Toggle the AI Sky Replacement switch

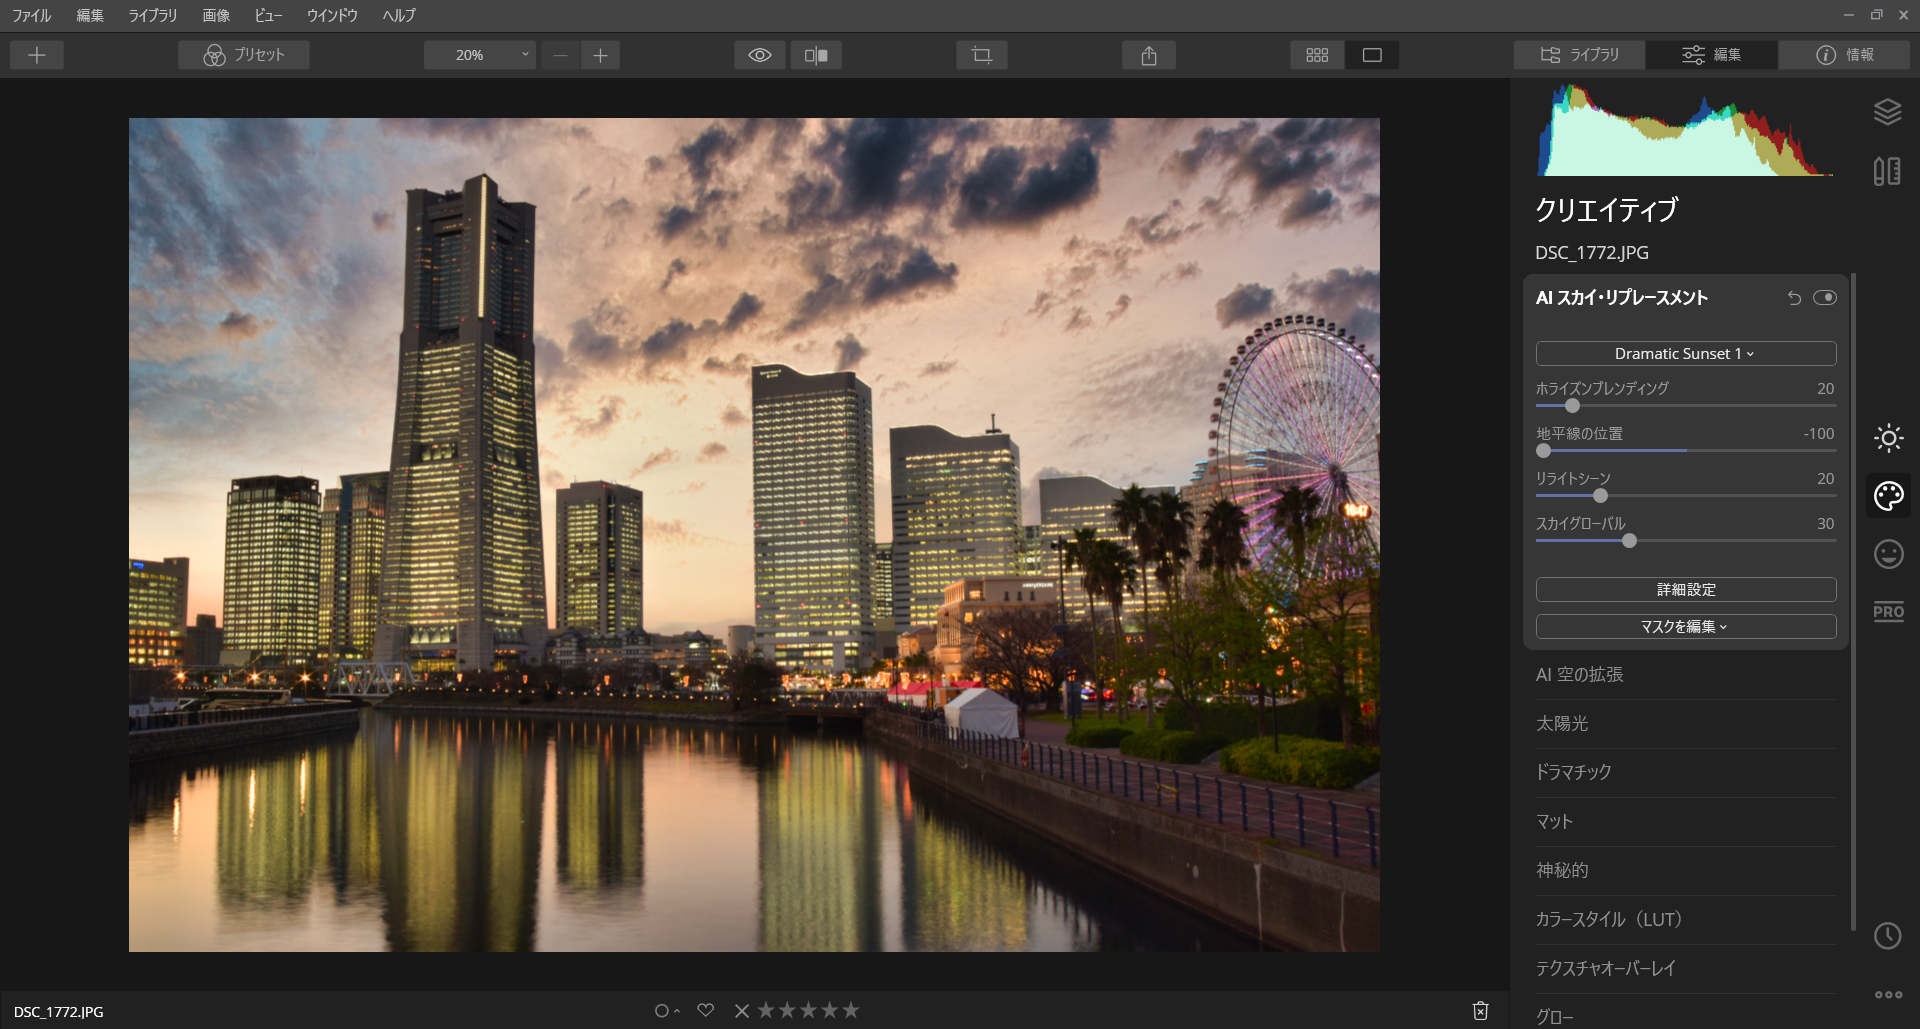(1825, 298)
